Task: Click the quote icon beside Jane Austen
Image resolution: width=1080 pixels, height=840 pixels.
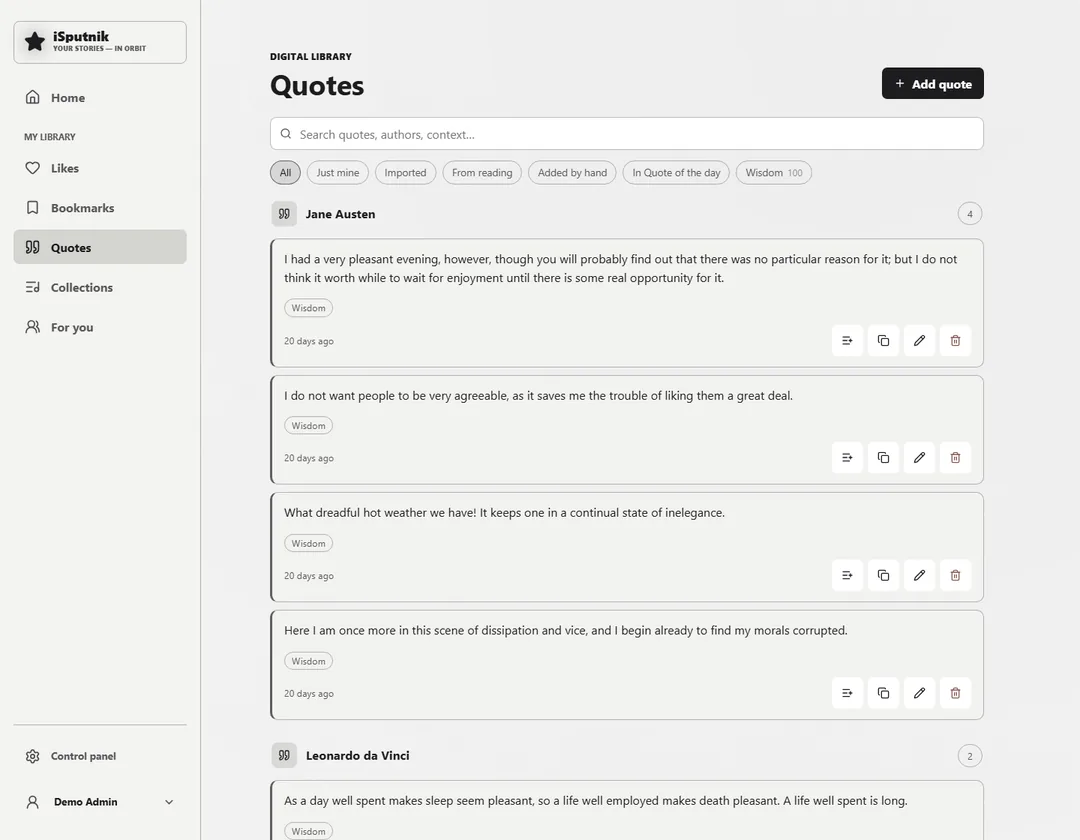Action: click(x=284, y=214)
